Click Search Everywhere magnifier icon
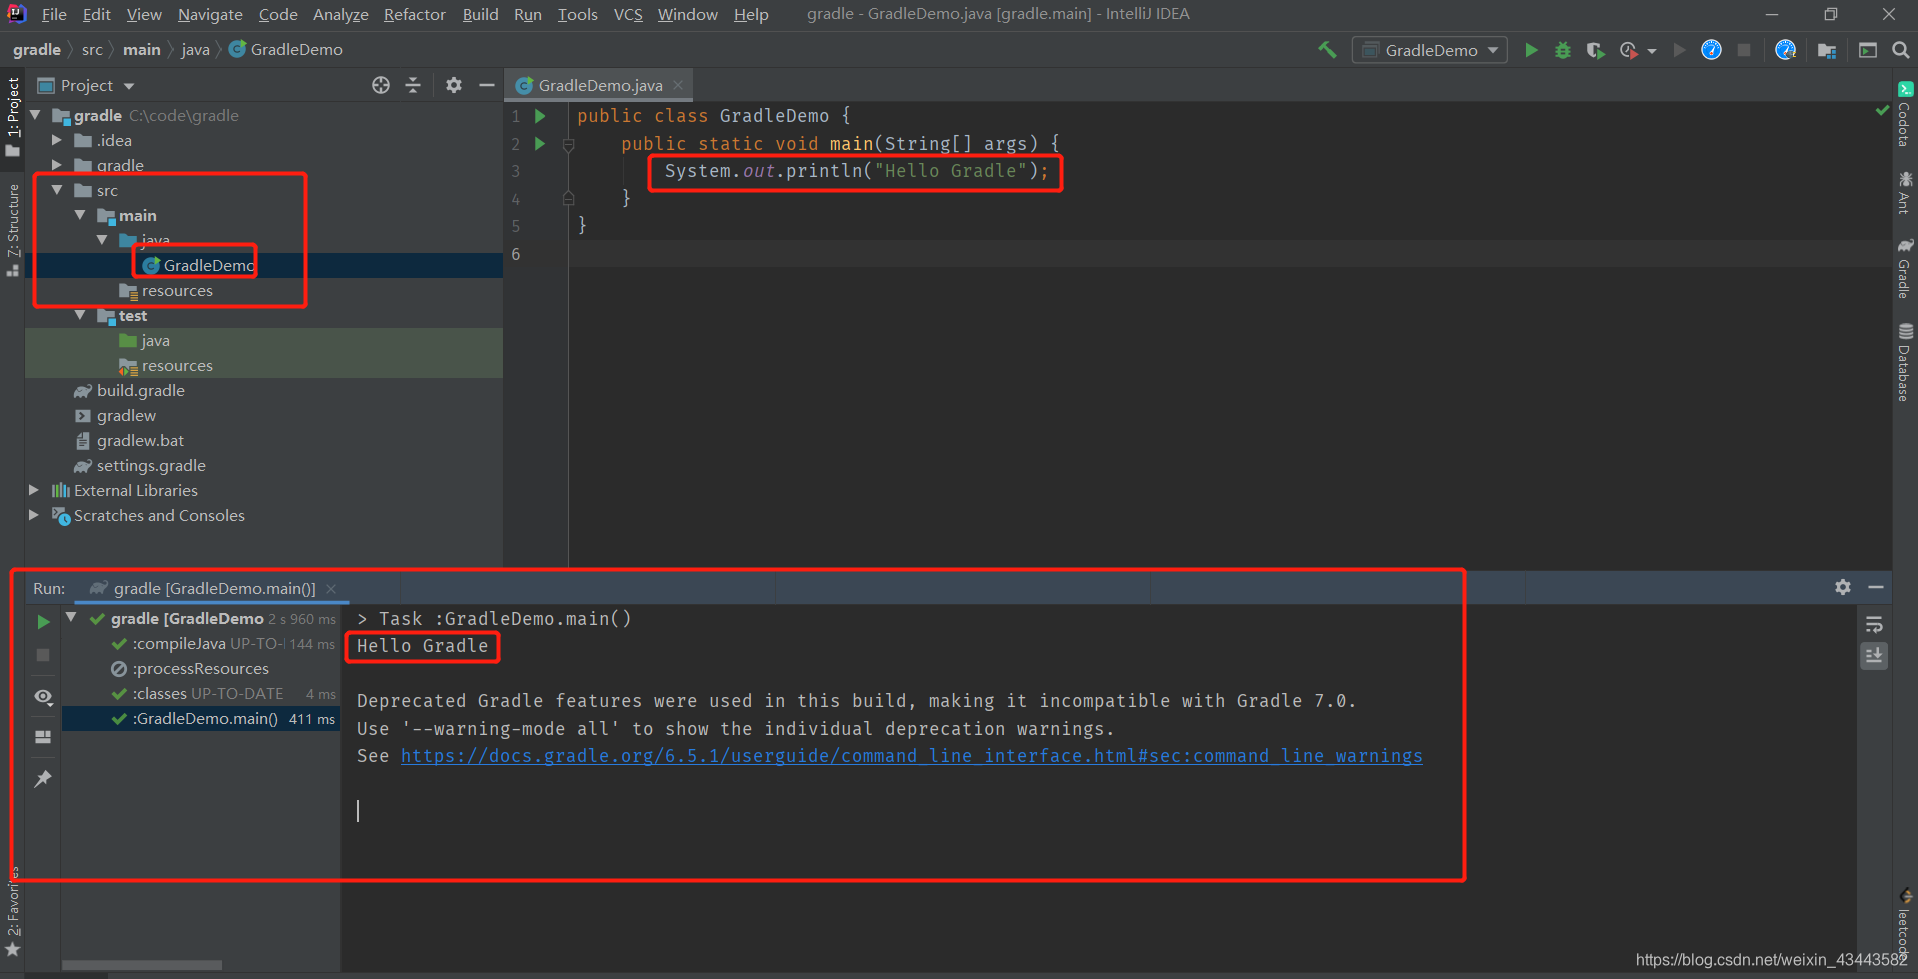This screenshot has height=979, width=1918. click(1901, 50)
